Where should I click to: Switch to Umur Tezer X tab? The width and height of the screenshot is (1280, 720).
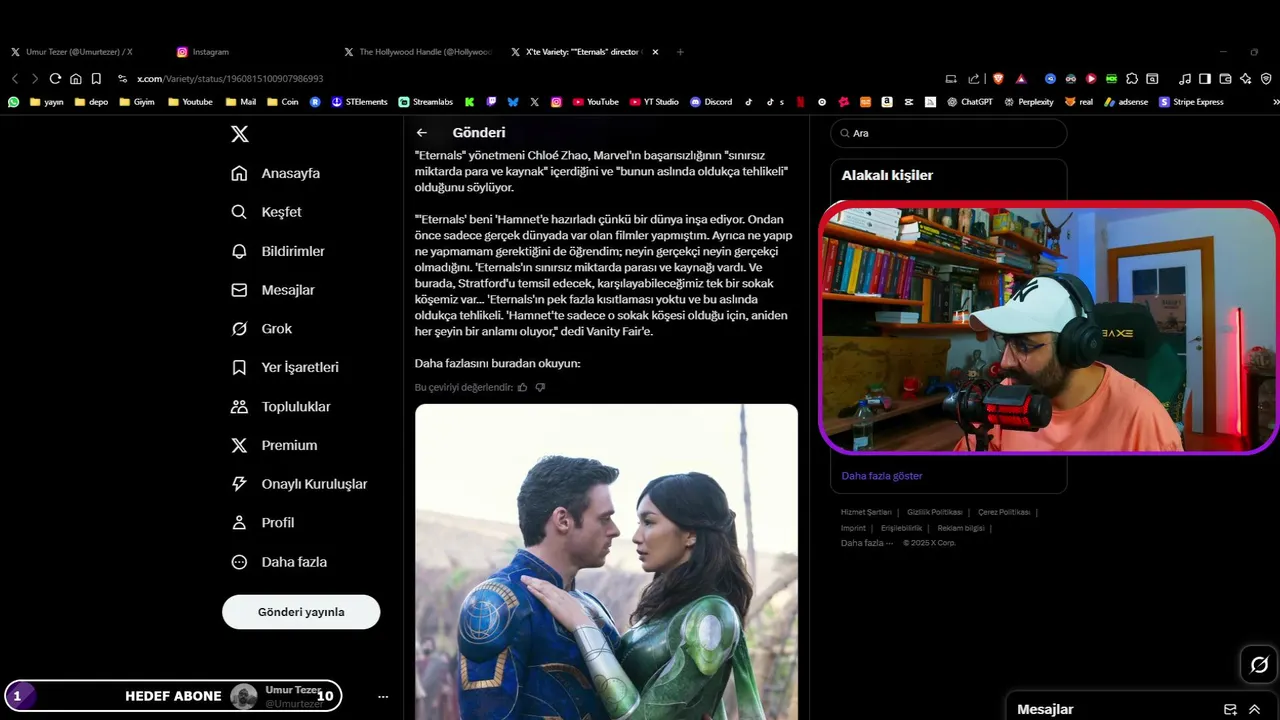[71, 52]
